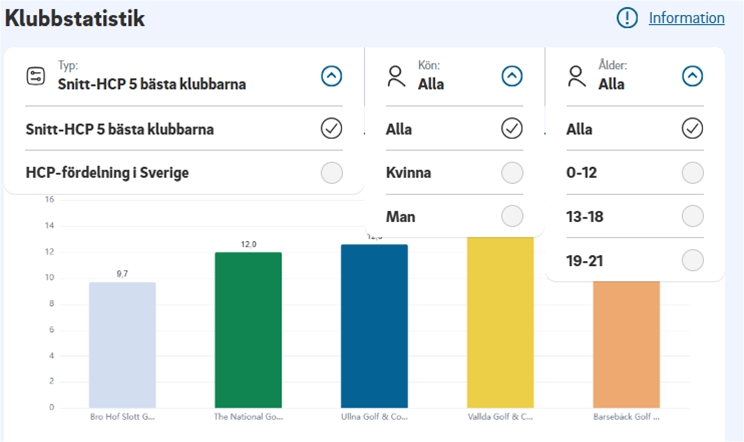Choose the 19-21 age radio button
This screenshot has height=442, width=744.
pos(692,260)
